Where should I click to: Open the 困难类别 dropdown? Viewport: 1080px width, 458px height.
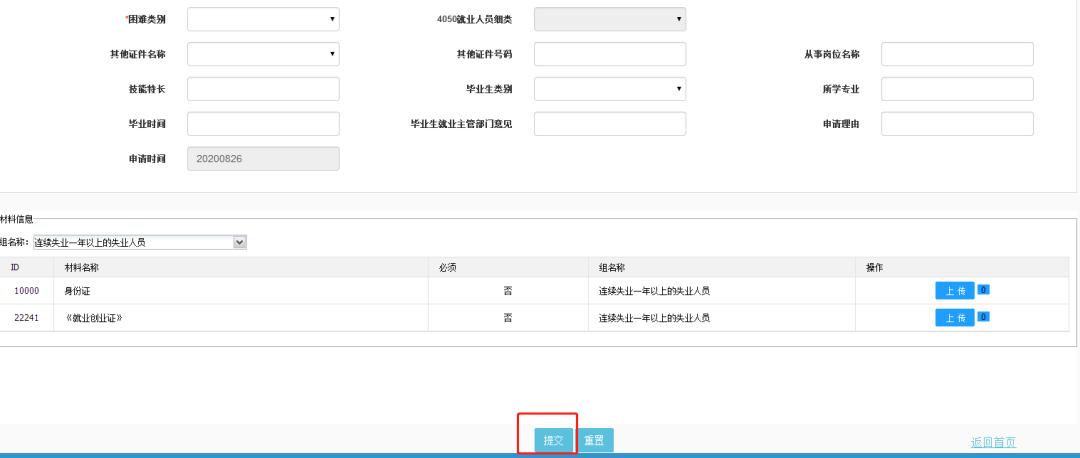pyautogui.click(x=263, y=19)
